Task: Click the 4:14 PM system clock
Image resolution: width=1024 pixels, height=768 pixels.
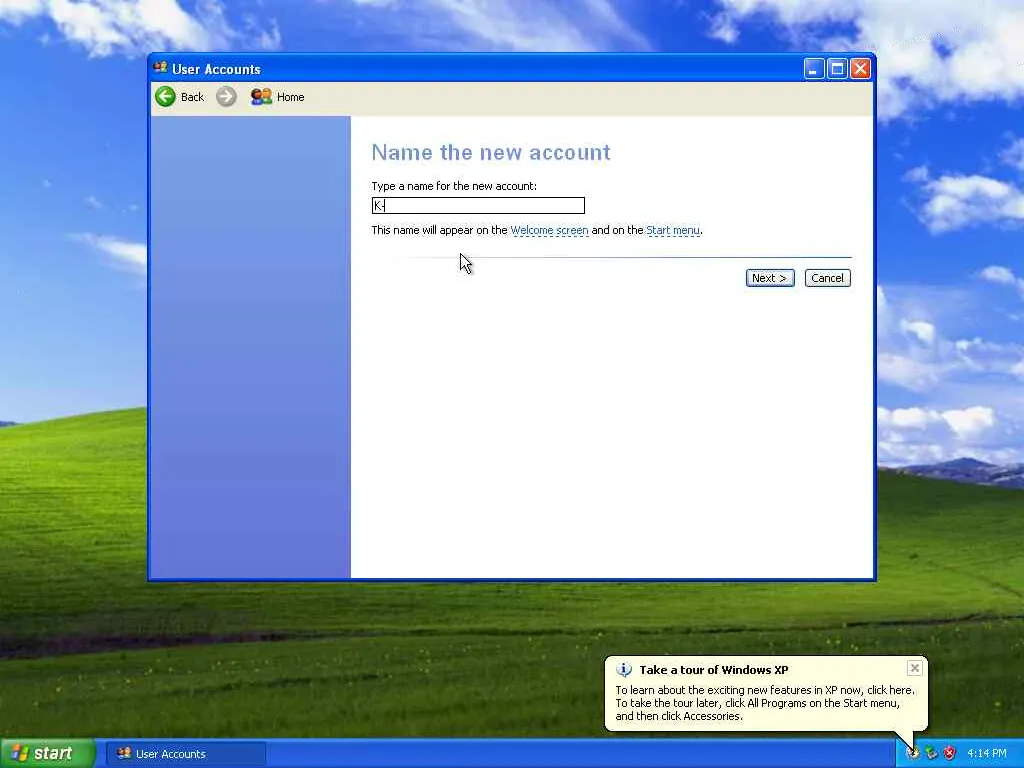Action: (987, 753)
